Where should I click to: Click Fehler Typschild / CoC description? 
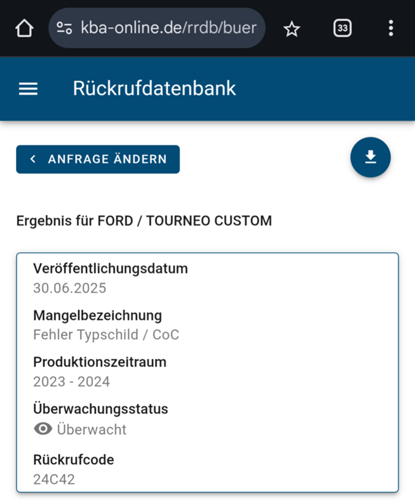pyautogui.click(x=106, y=335)
